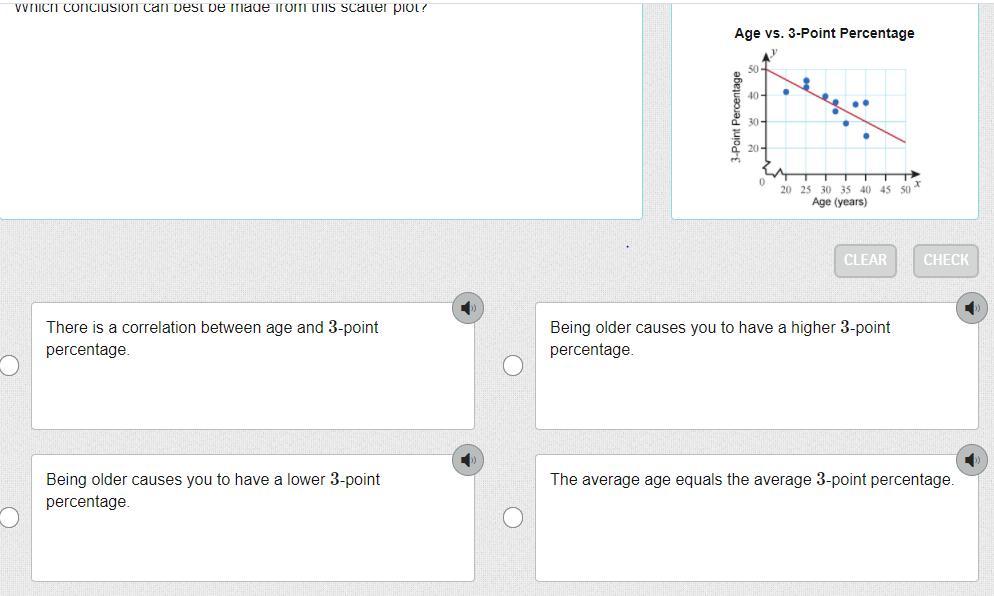Image resolution: width=994 pixels, height=596 pixels.
Task: Click the 'Age vs. 3-Point Percentage' chart title
Action: tap(824, 33)
